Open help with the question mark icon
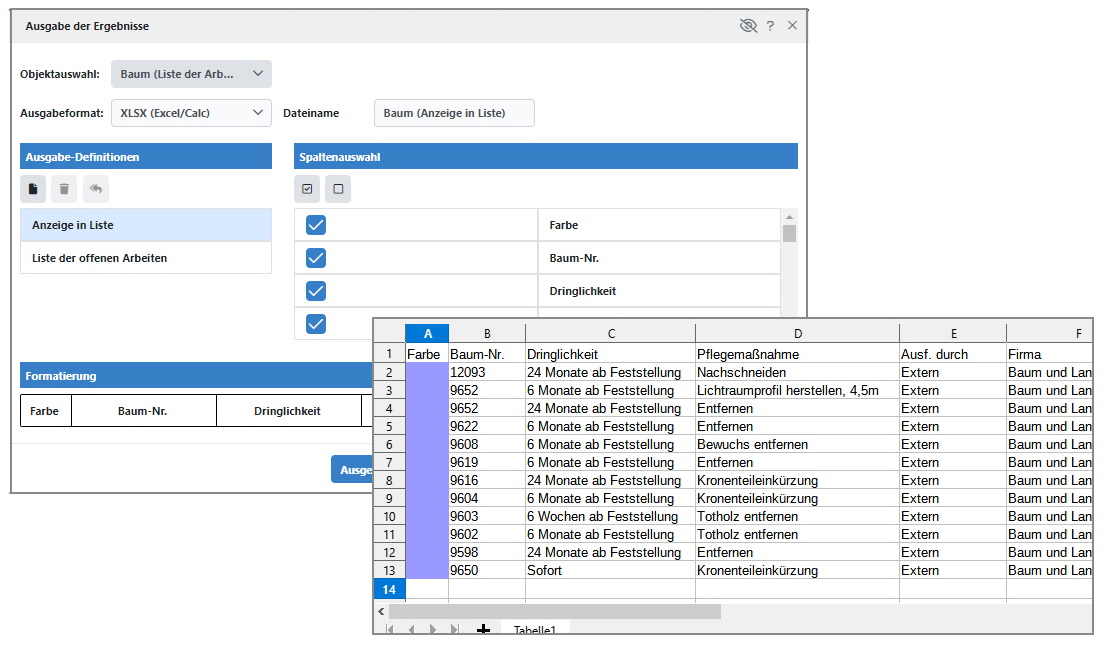The image size is (1108, 649). [x=770, y=26]
